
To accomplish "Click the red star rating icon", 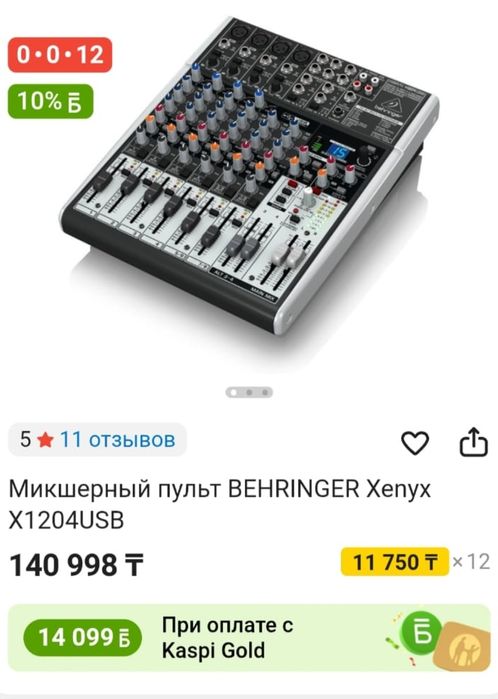I will tap(45, 440).
